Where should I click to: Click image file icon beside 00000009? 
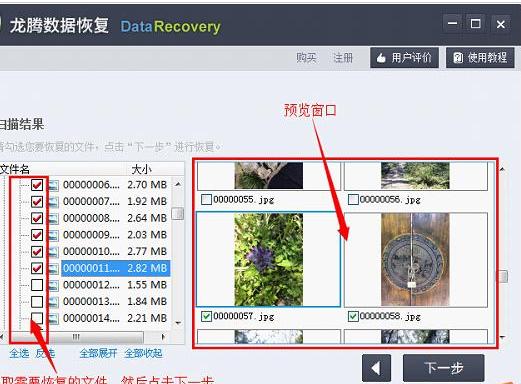coord(53,235)
